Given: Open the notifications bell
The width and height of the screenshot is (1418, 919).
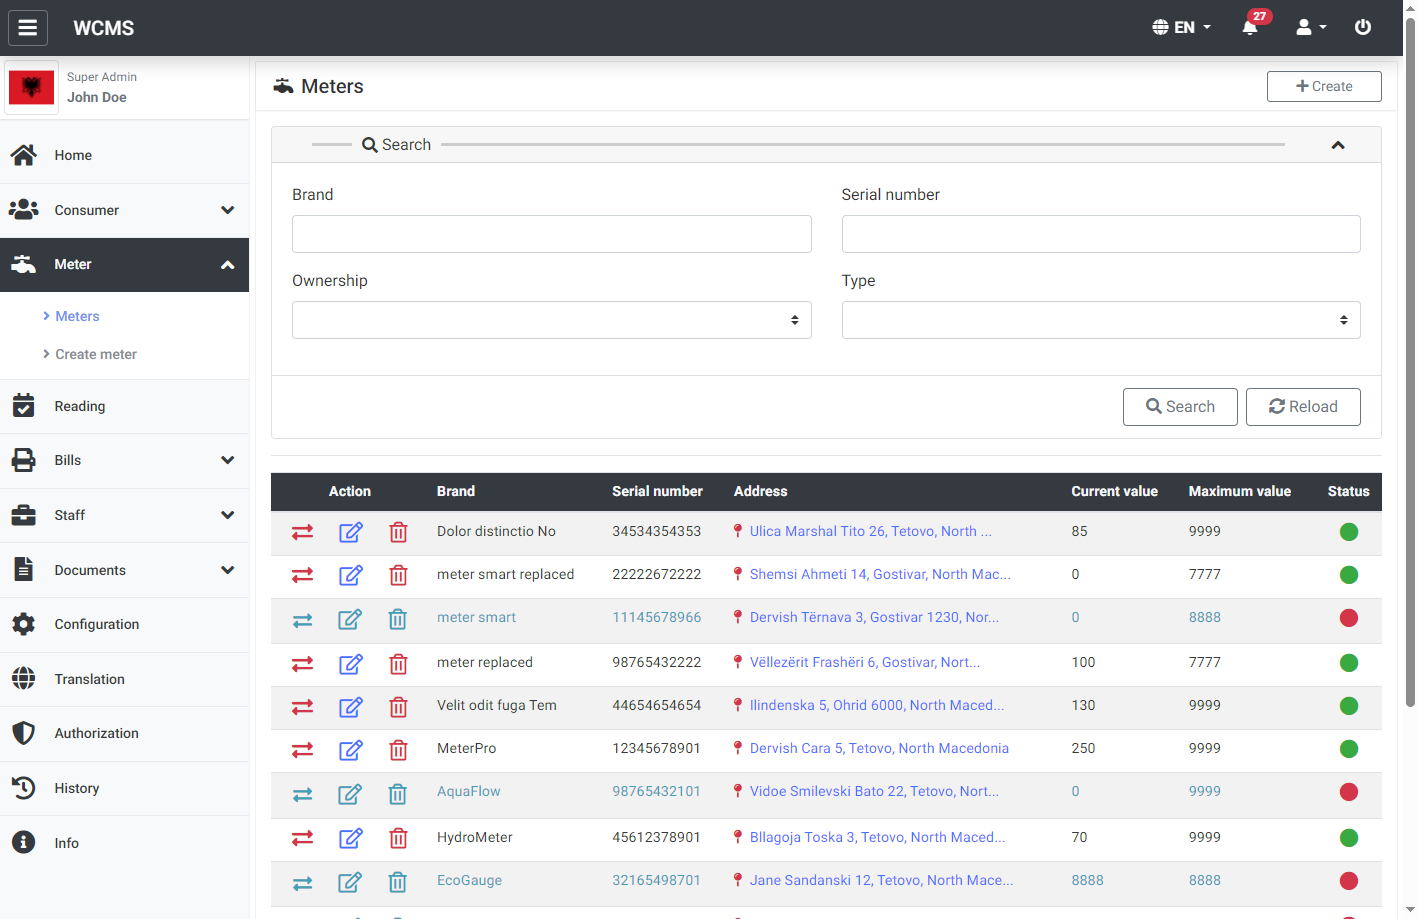Looking at the screenshot, I should coord(1250,27).
